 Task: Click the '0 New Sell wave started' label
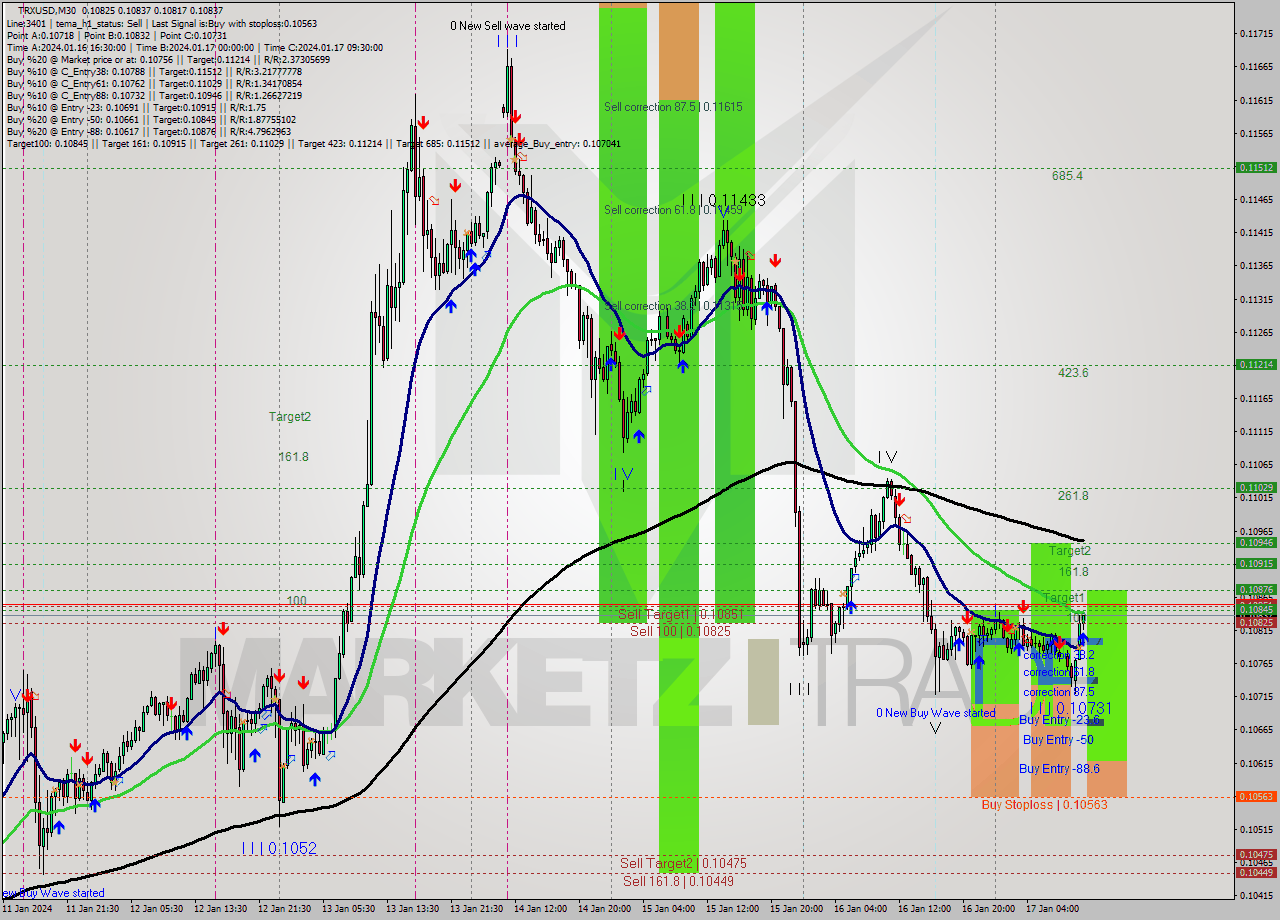(x=507, y=26)
